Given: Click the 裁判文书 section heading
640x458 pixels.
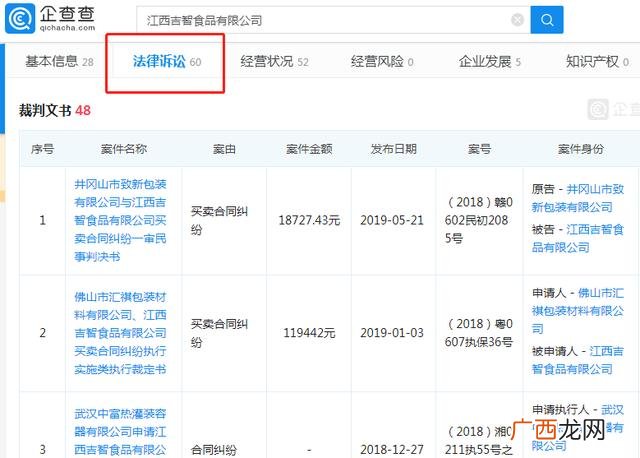Looking at the screenshot, I should [55, 110].
